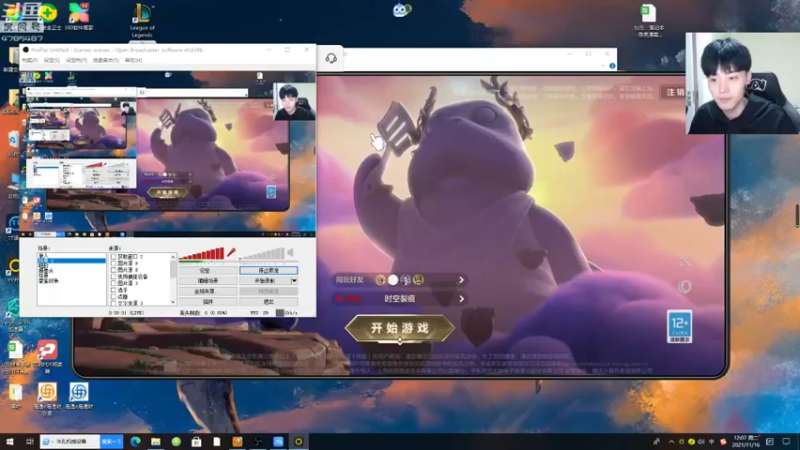Click the microphone mute icon in OBS
The image size is (800, 450).
[x=231, y=253]
